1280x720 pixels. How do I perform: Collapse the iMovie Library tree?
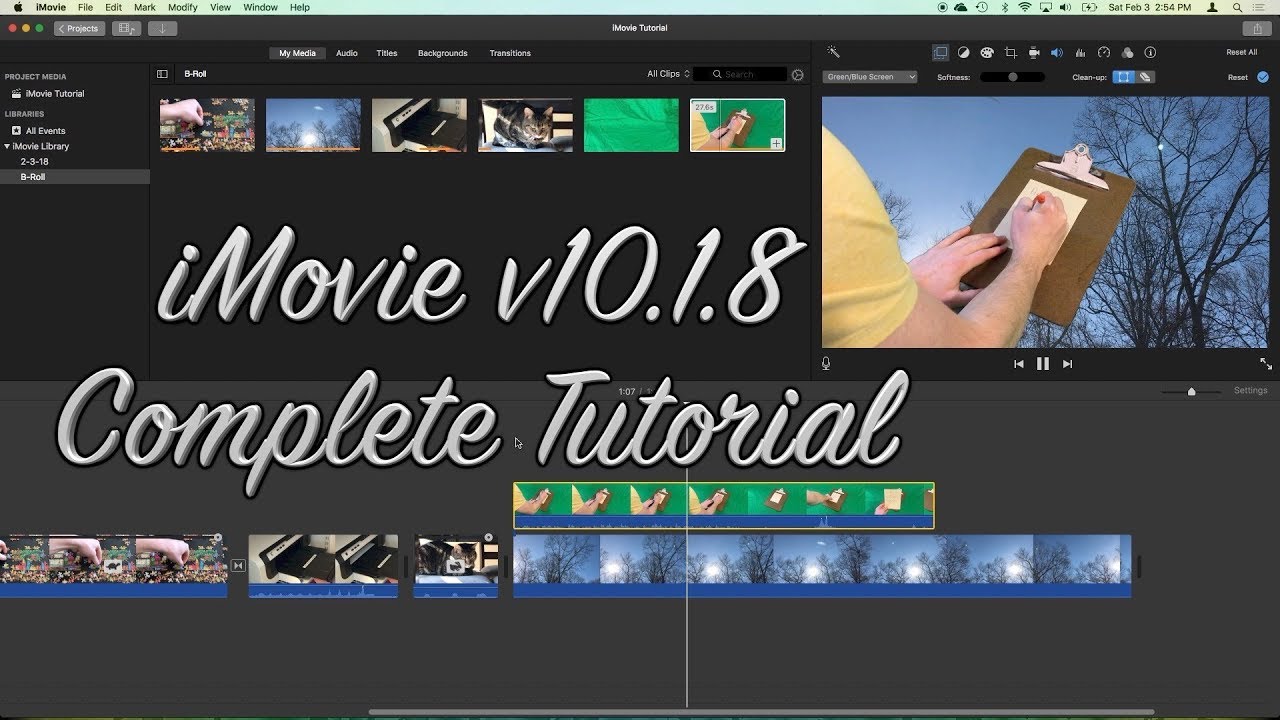click(x=7, y=146)
